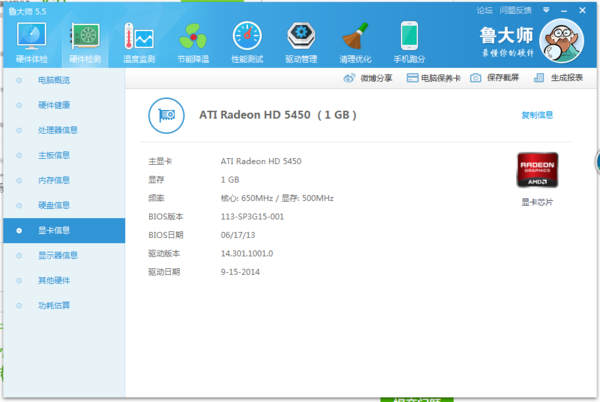Open the 硬件体检 hardware checkup icon
This screenshot has height=402, width=600.
[x=31, y=42]
